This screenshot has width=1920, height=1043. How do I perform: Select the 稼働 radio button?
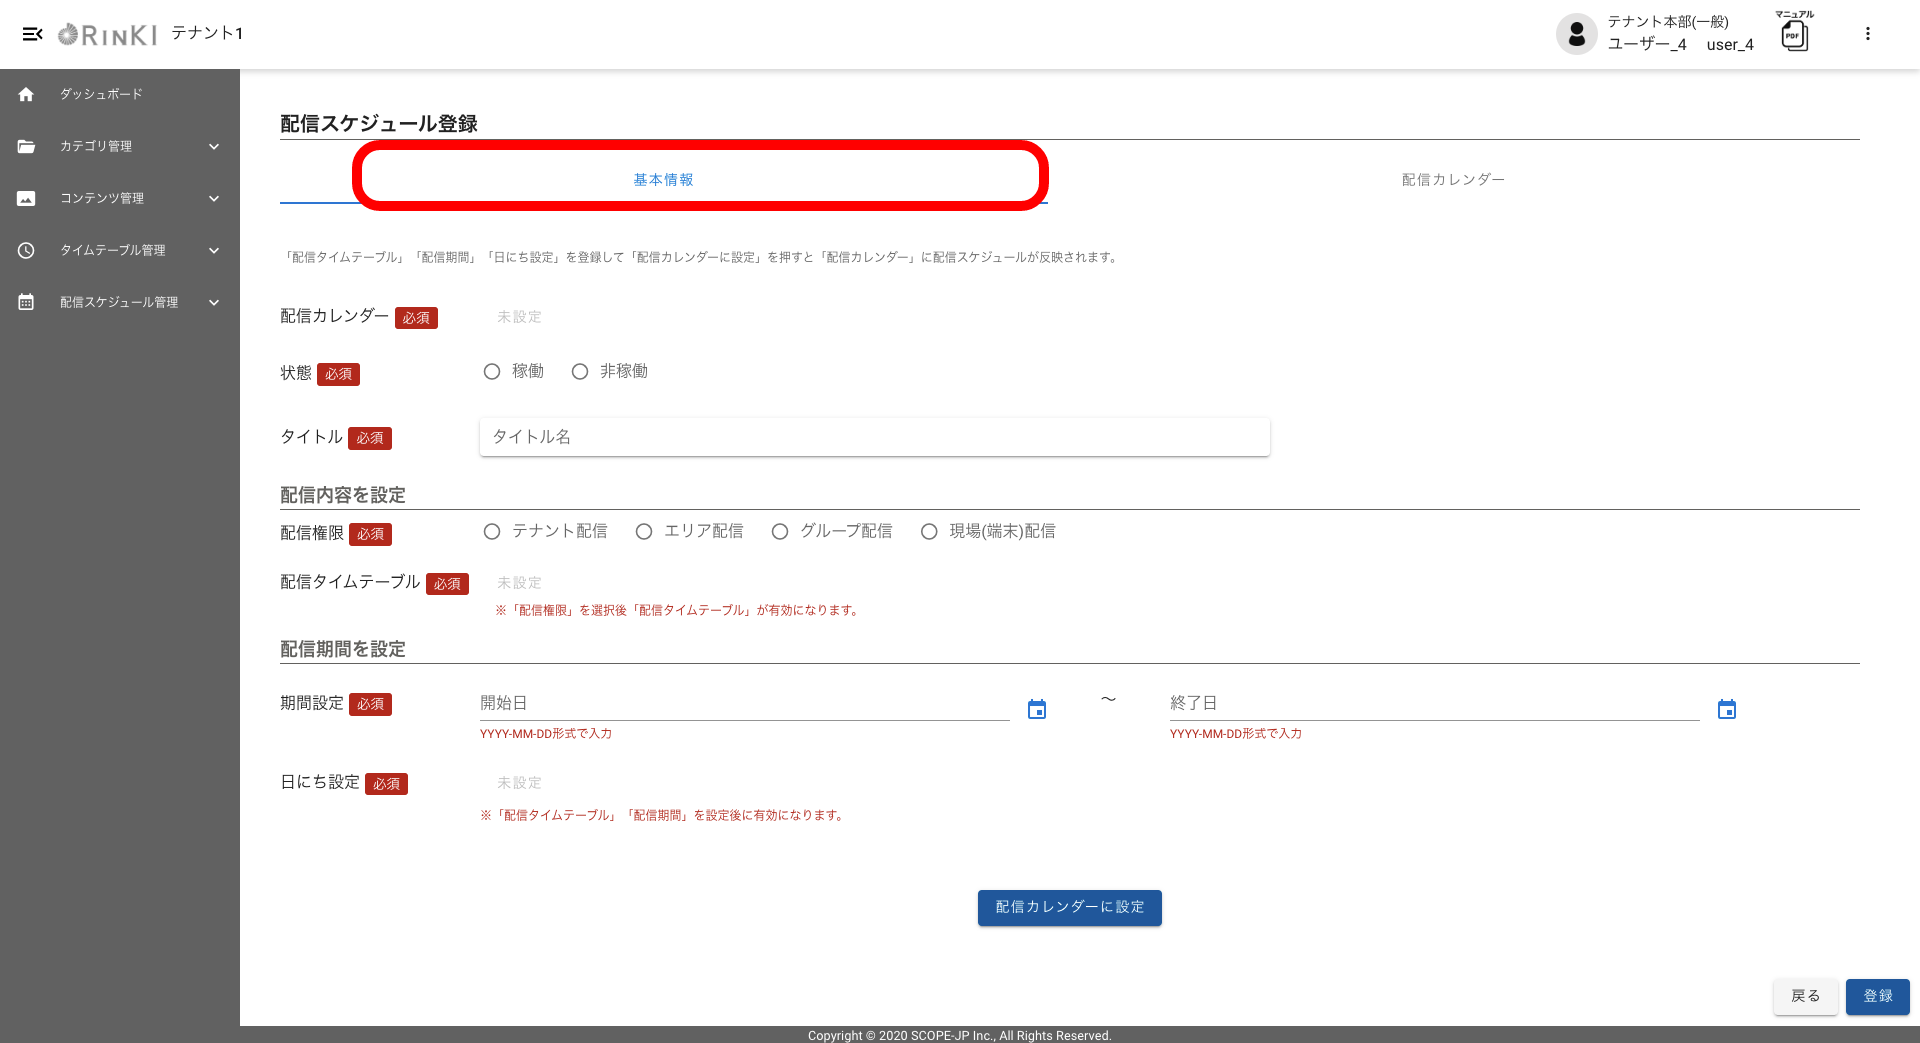pos(492,372)
